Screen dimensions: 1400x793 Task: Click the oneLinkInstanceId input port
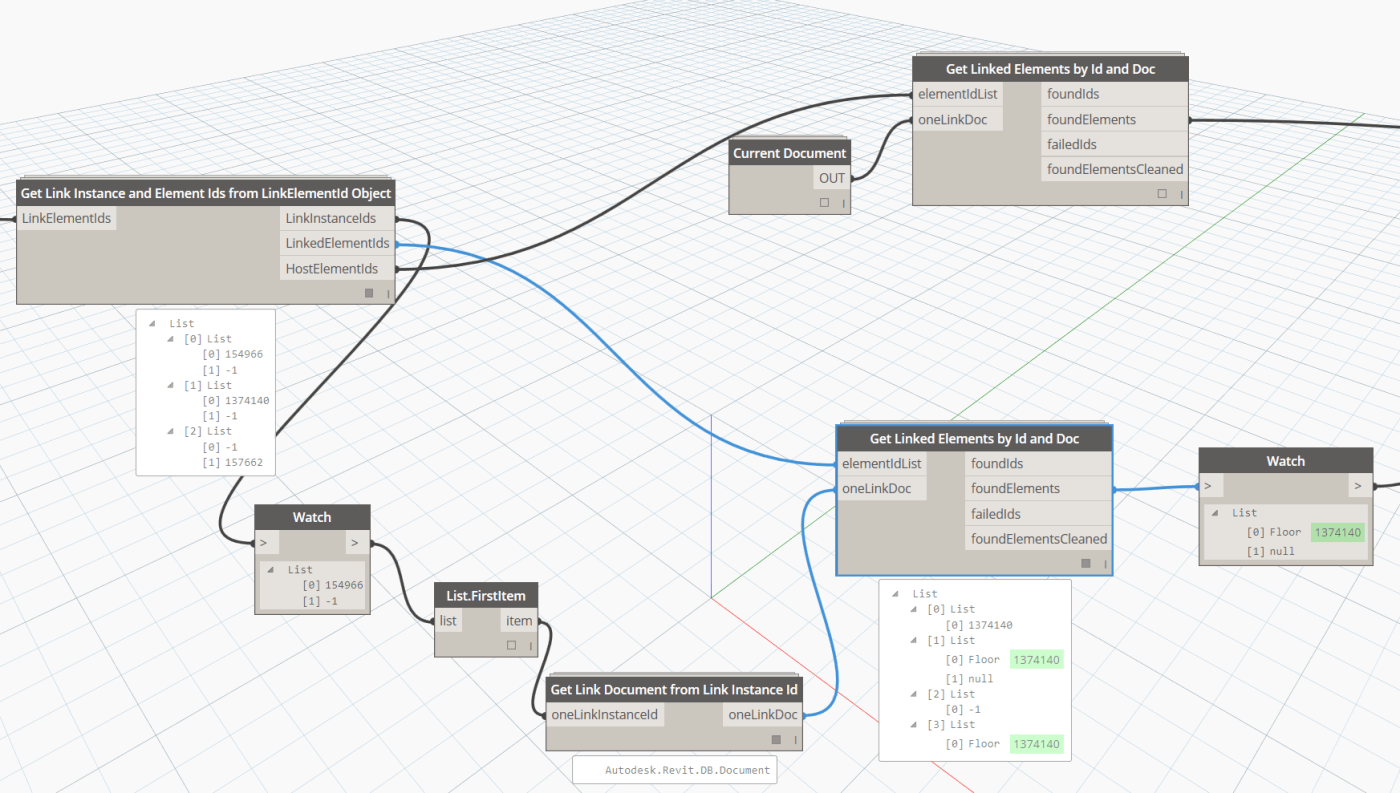point(605,715)
